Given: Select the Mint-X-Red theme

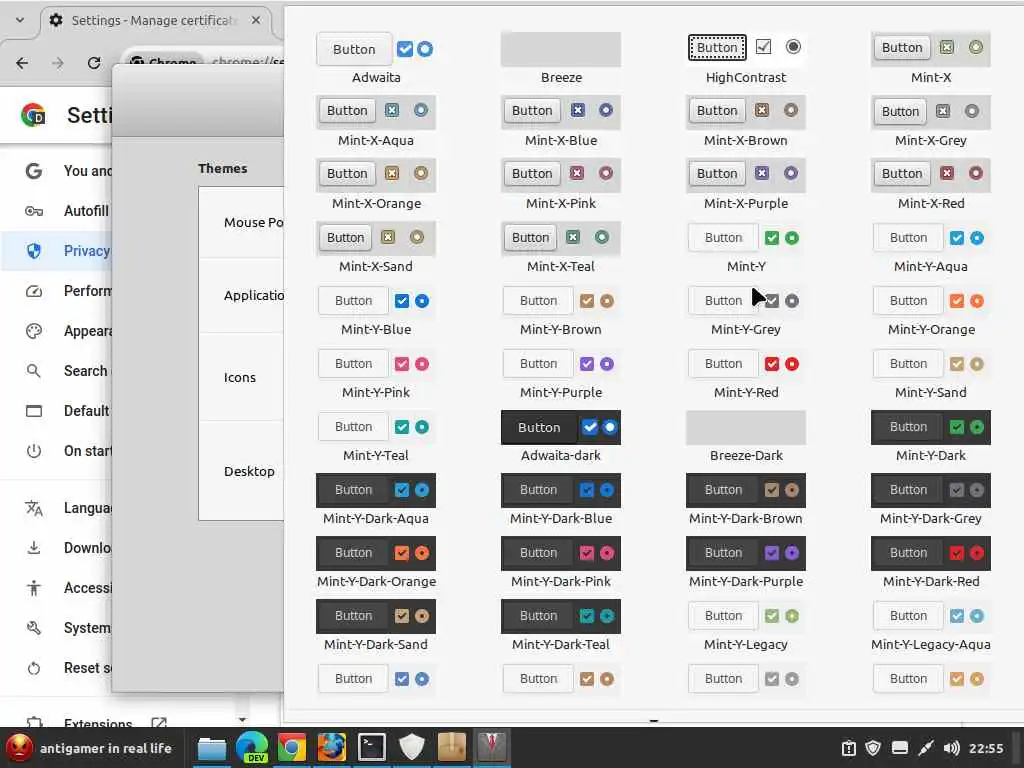Looking at the screenshot, I should click(931, 185).
